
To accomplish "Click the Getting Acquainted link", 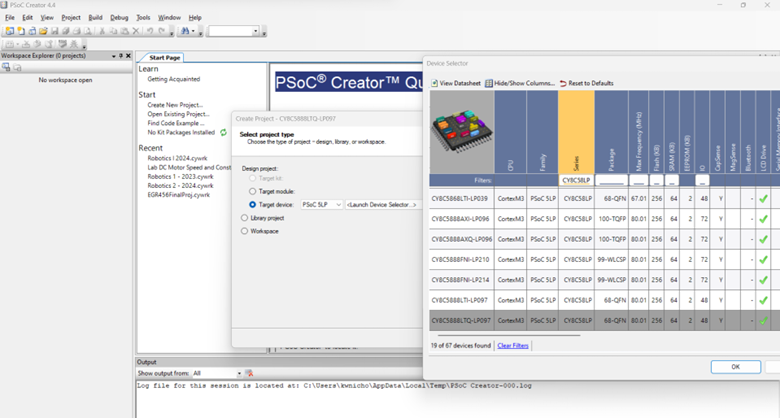I will (174, 79).
